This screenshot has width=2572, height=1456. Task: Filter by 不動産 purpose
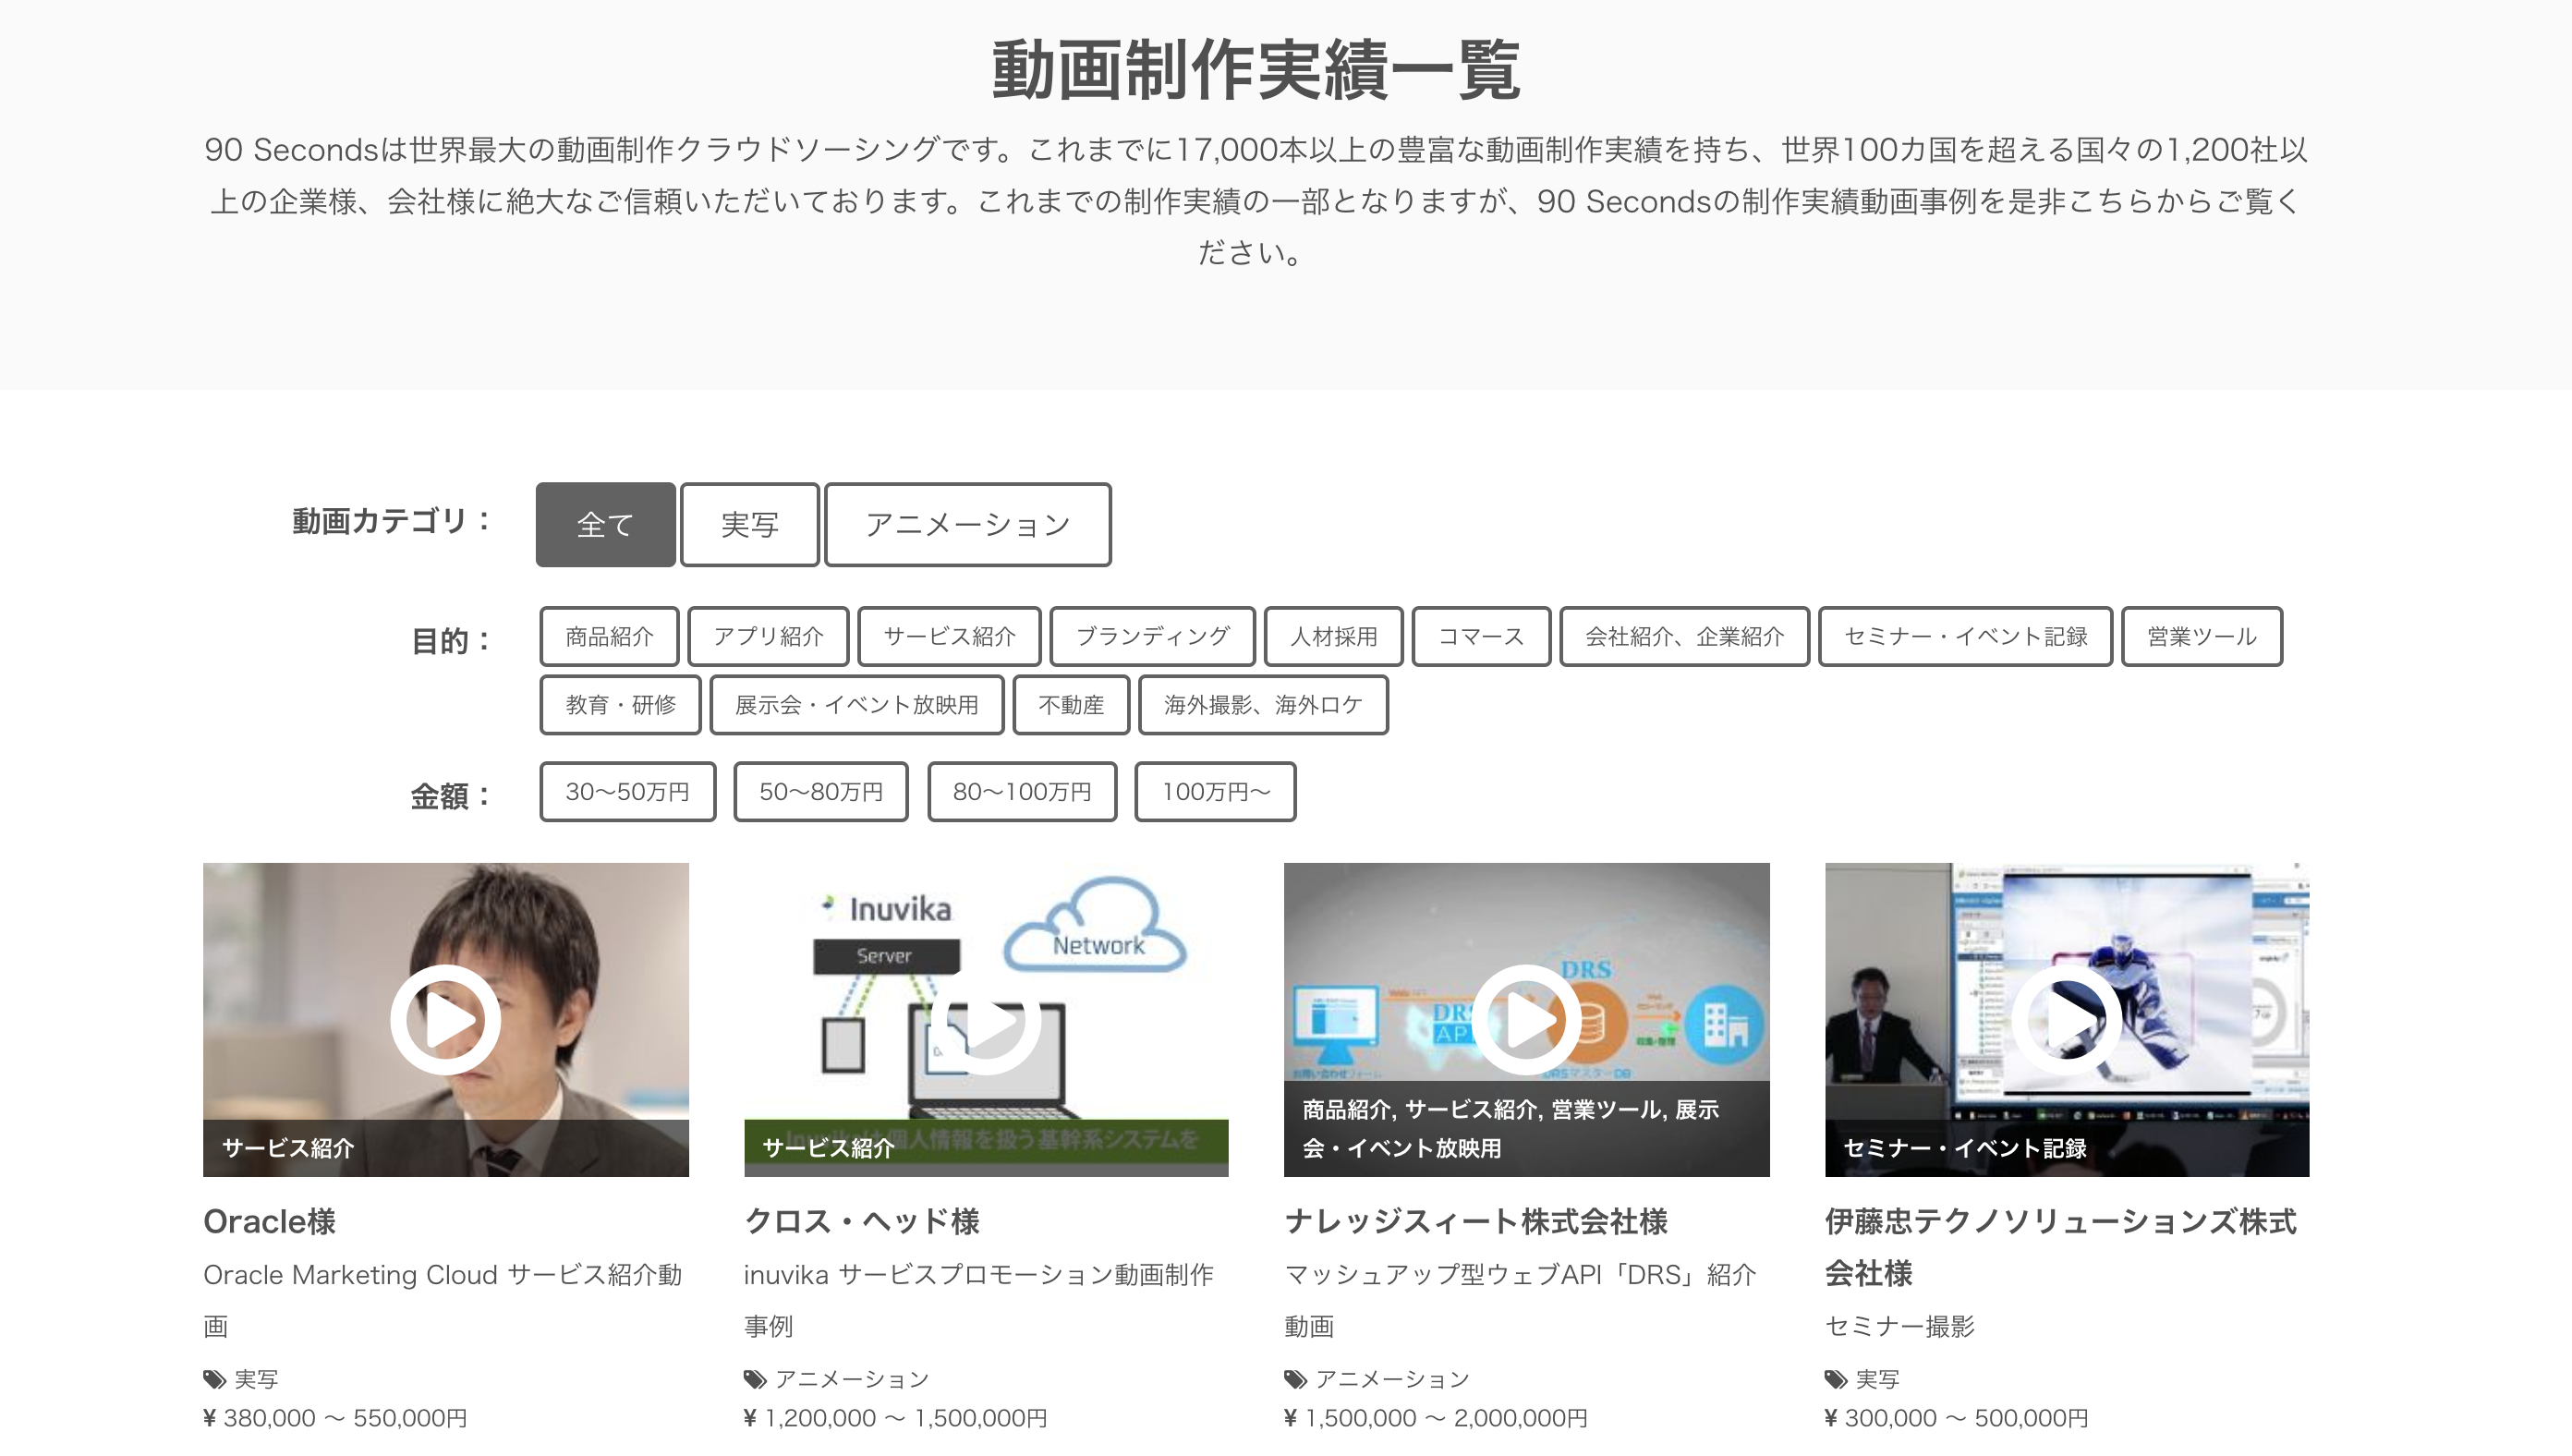[x=1071, y=705]
